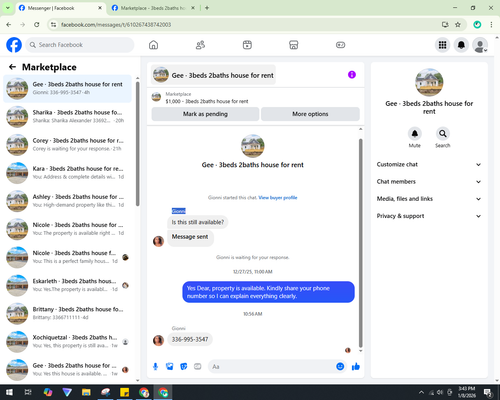Open Sharika's house for rent conversation

coord(67,117)
